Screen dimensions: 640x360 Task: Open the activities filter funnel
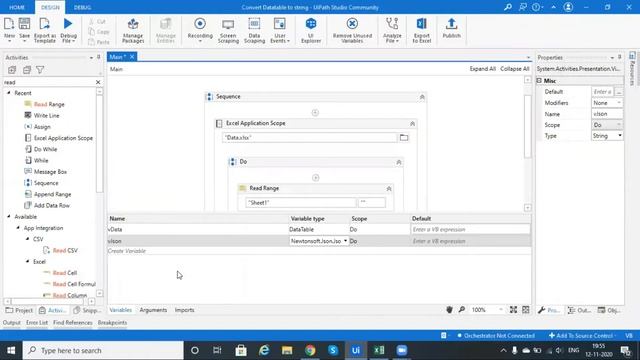(x=40, y=70)
